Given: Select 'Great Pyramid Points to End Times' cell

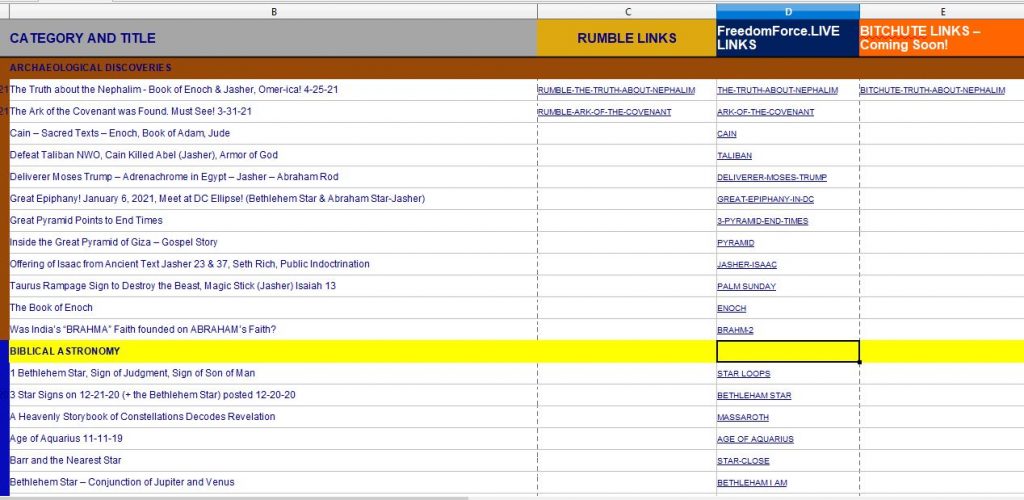Looking at the screenshot, I should [x=273, y=221].
